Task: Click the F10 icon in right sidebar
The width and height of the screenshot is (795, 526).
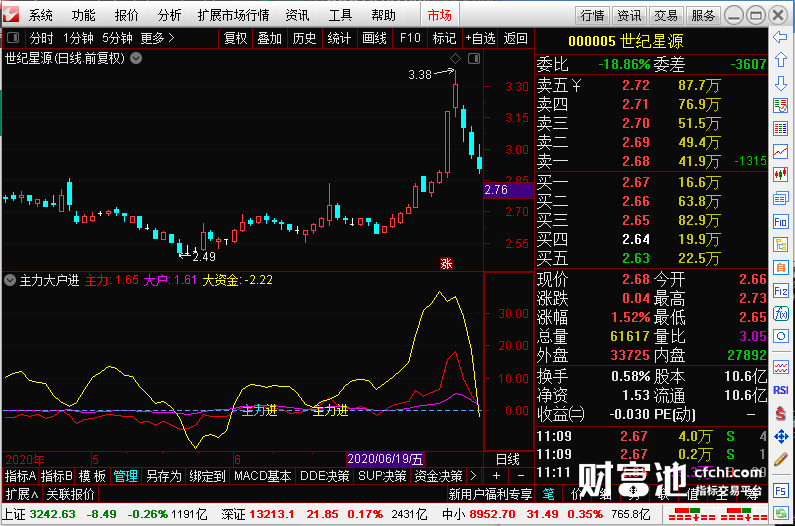Action: tap(780, 221)
